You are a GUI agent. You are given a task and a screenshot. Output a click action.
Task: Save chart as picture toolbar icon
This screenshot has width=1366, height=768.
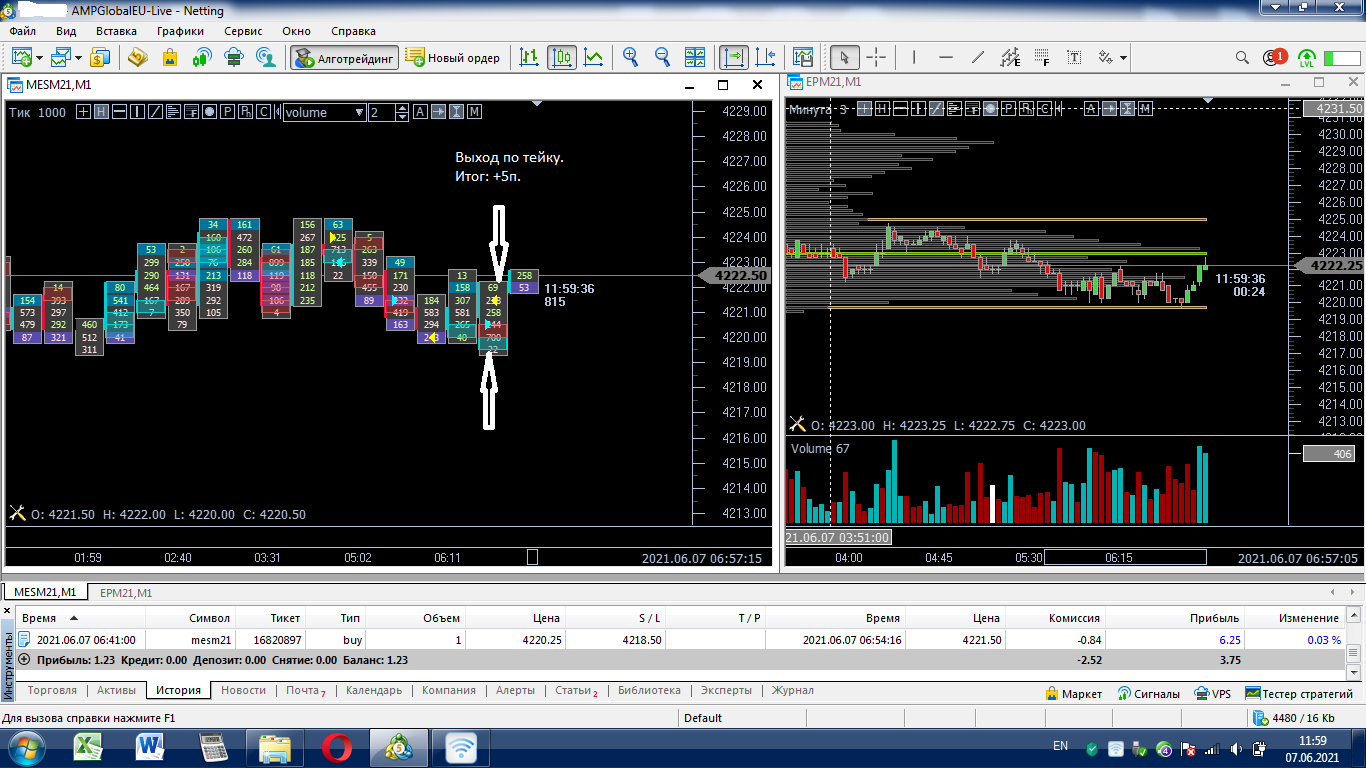[x=803, y=57]
